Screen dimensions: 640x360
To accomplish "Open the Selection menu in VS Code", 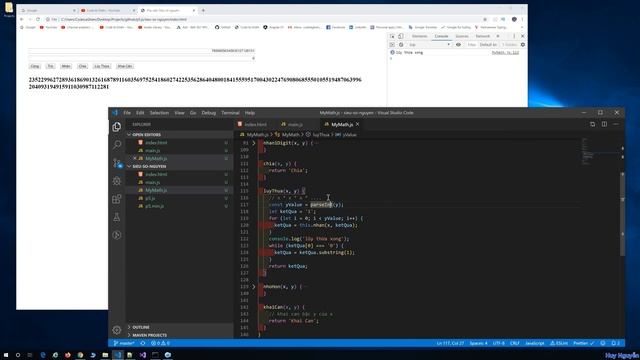I will click(159, 113).
